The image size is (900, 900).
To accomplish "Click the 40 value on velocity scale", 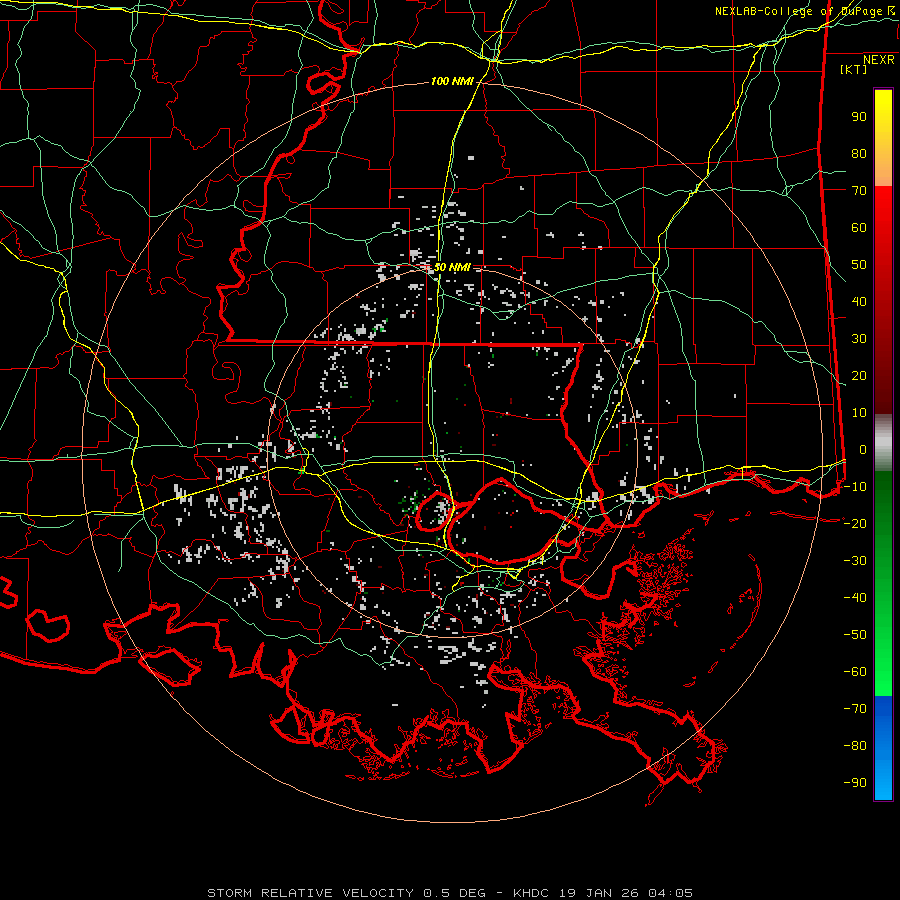I will [859, 302].
